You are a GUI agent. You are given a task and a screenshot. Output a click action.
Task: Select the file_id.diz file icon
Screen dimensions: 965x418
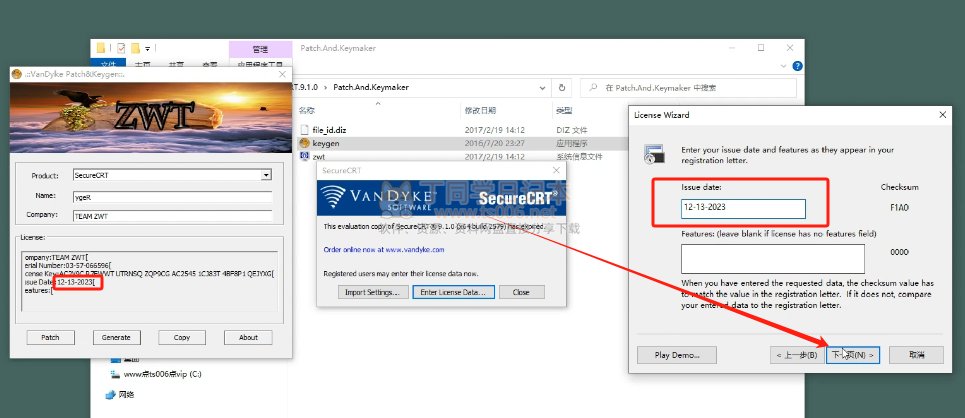pos(304,130)
